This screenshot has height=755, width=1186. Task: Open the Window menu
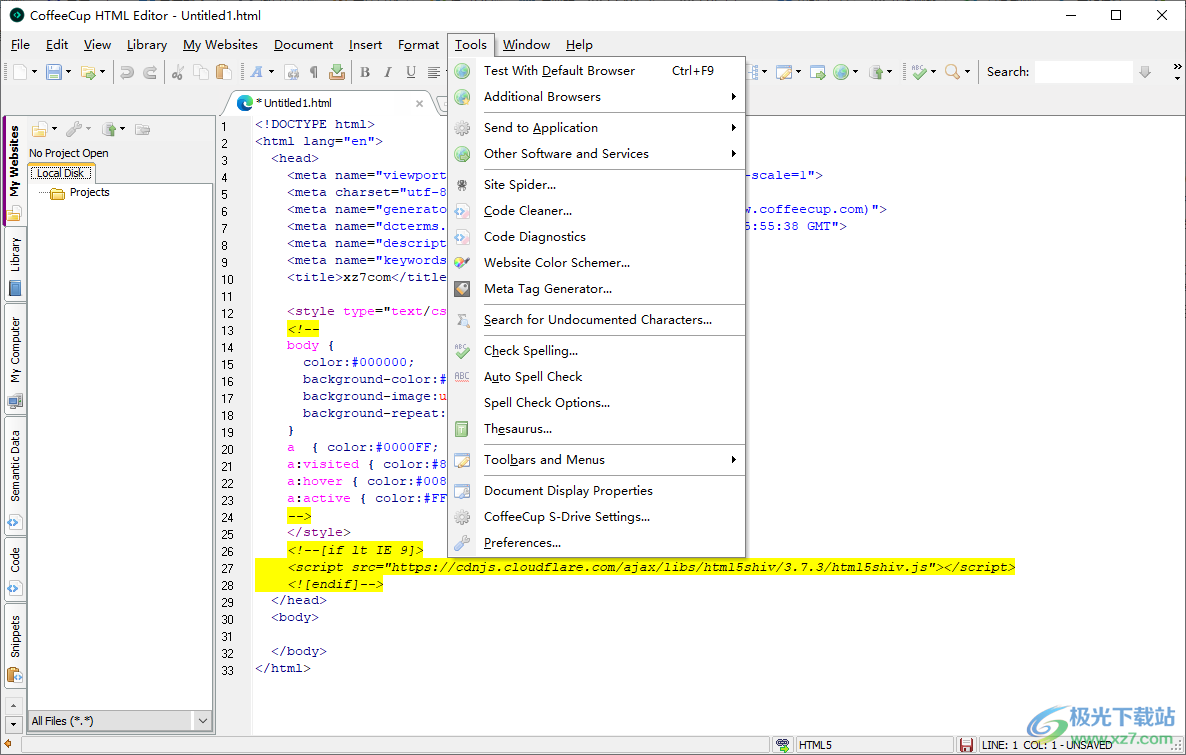[526, 45]
